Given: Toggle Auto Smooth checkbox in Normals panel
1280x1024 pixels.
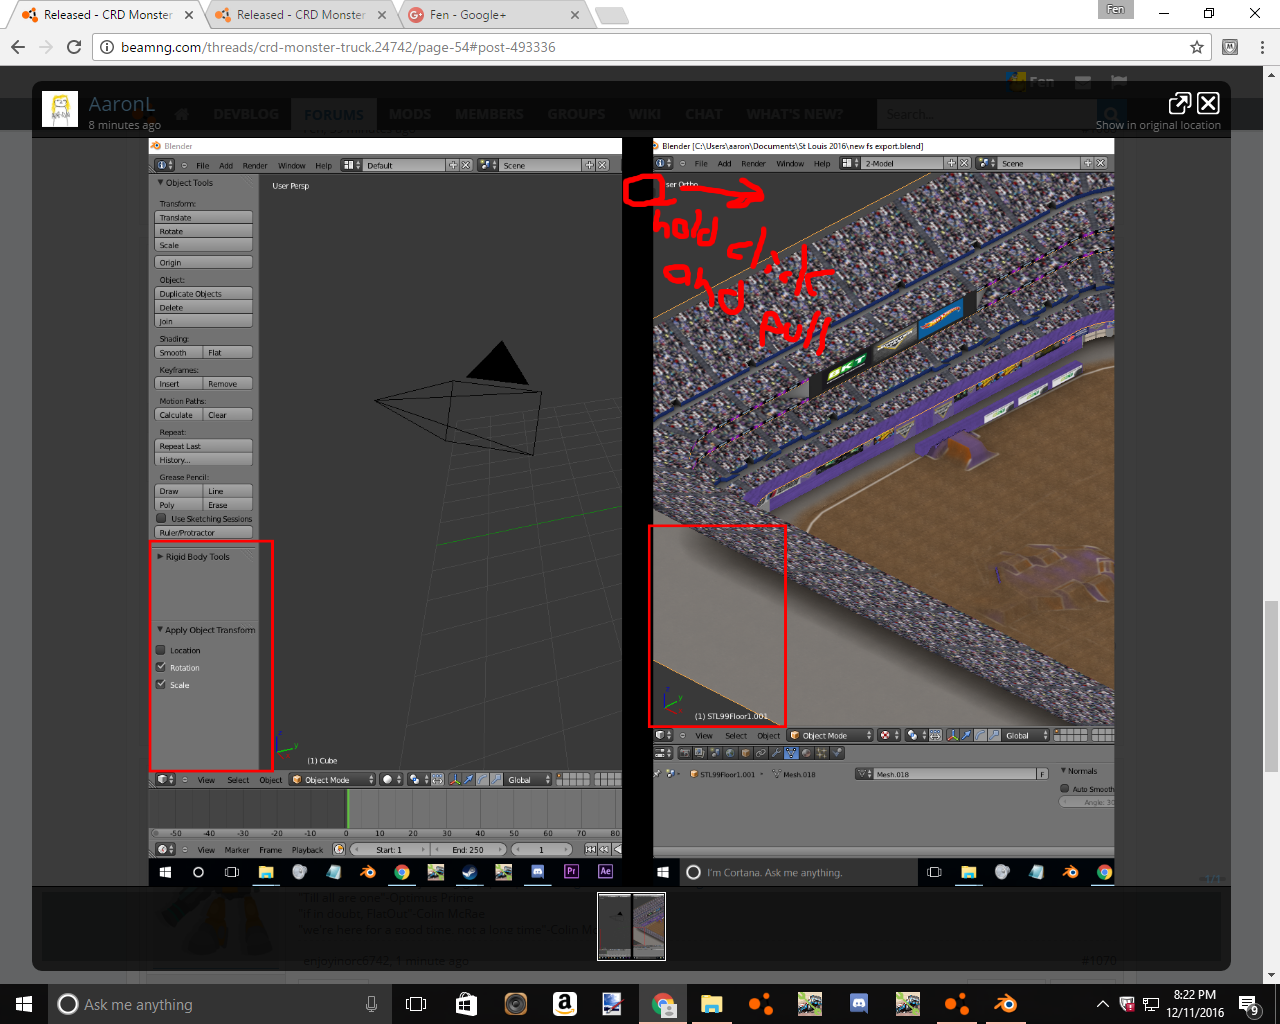Looking at the screenshot, I should tap(1064, 788).
